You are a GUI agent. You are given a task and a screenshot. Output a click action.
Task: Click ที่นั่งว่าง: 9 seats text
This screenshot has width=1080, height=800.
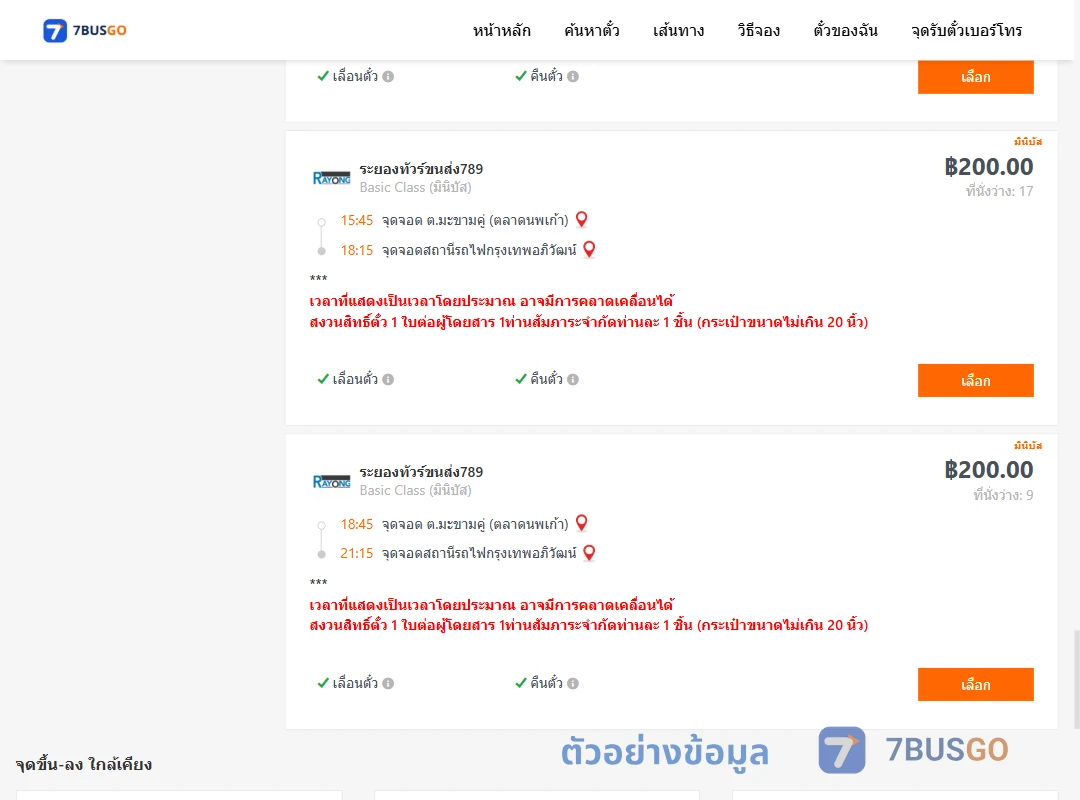1003,495
